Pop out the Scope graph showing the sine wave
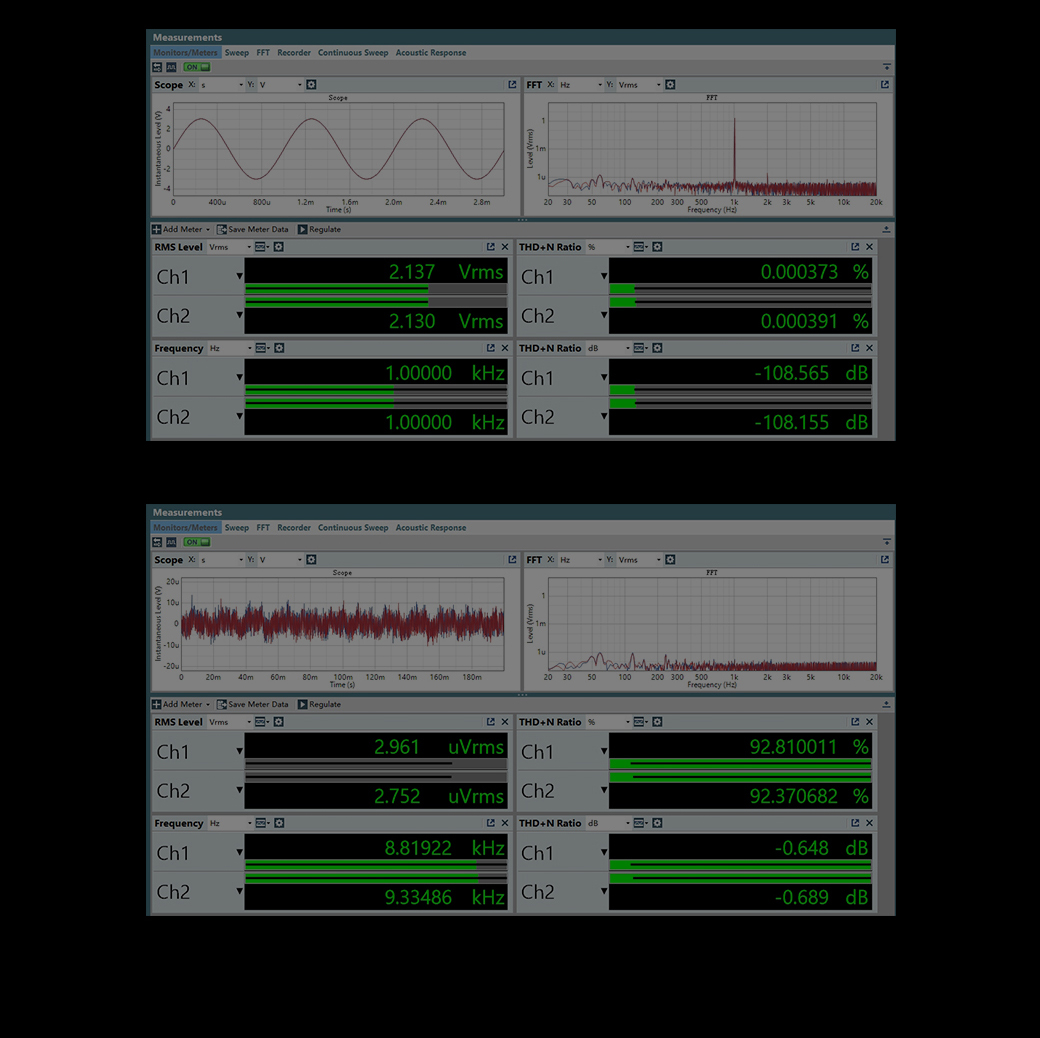 512,85
